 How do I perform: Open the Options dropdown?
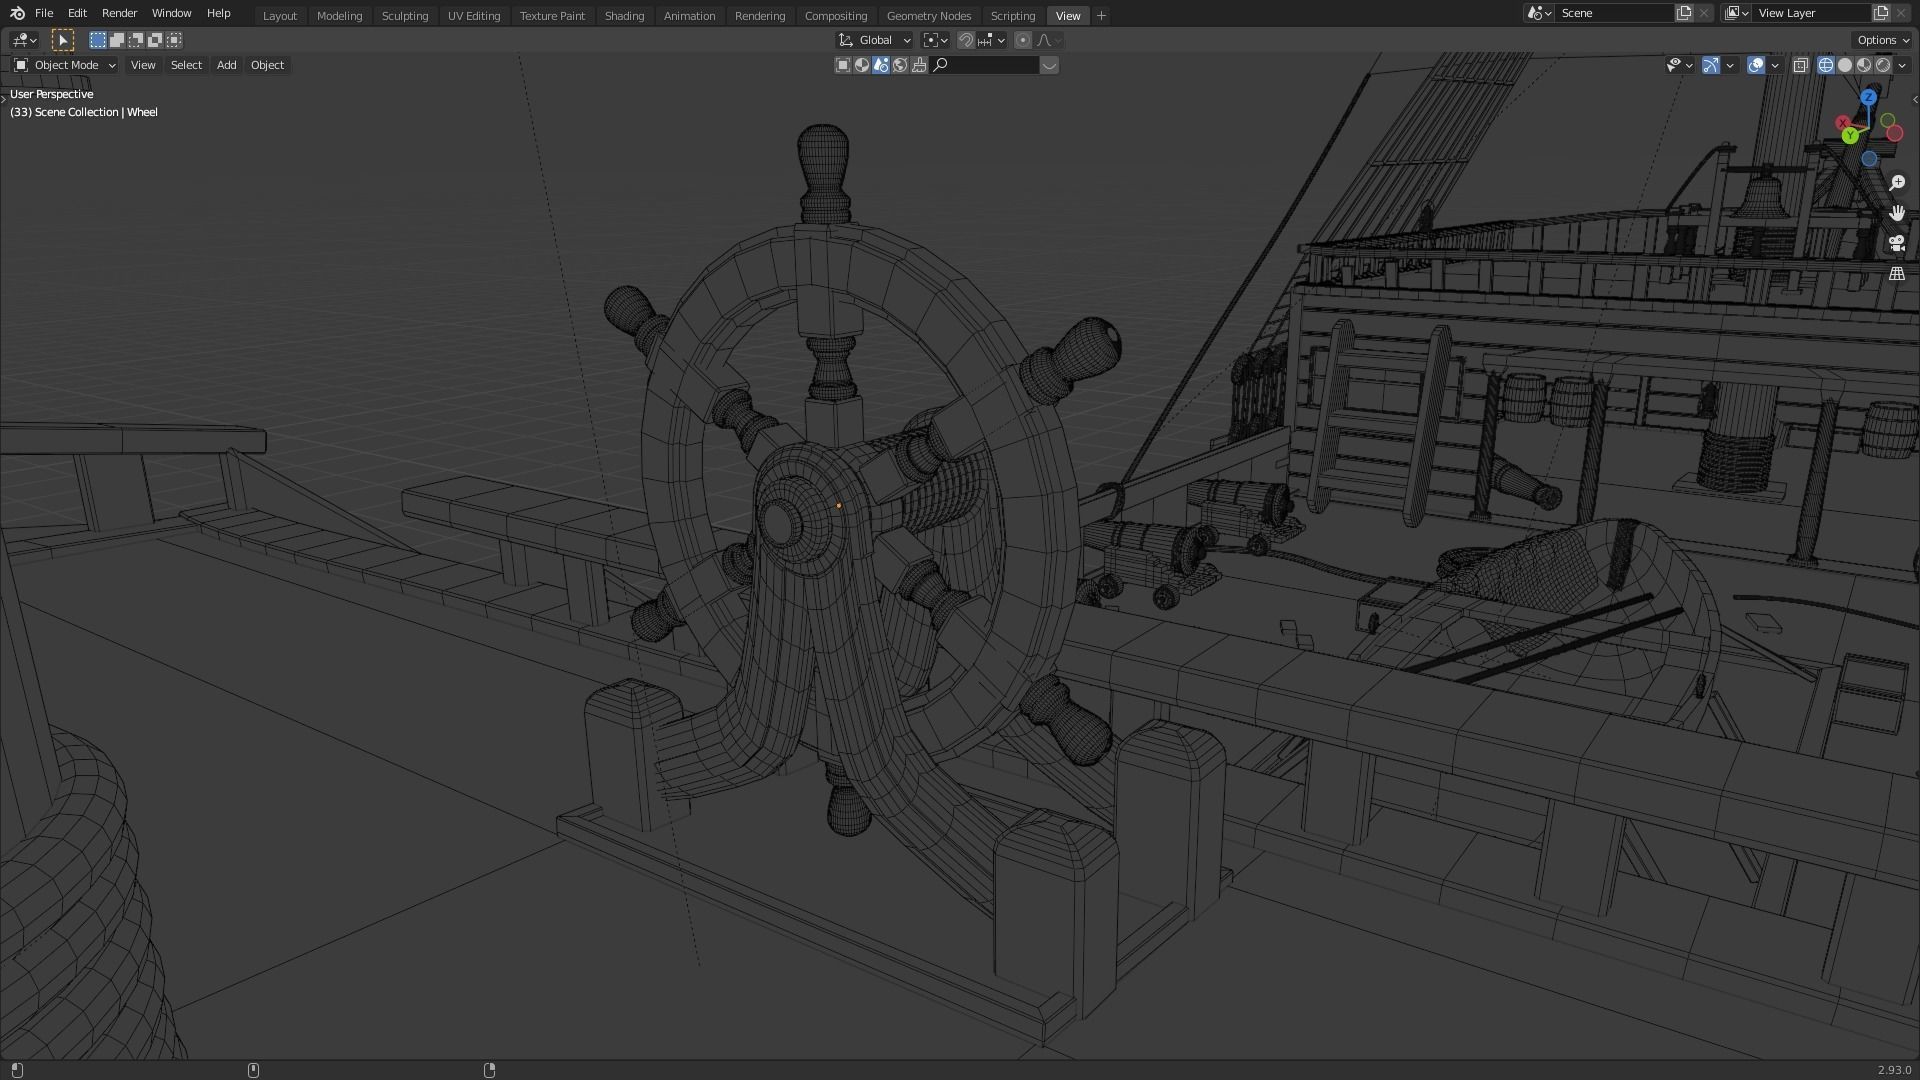point(1883,40)
